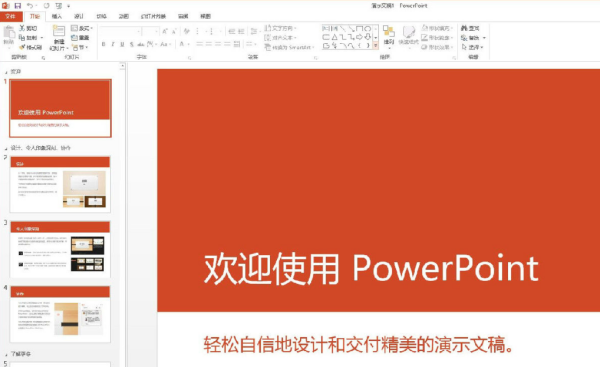Toggle Bold formatting
Screen dimensions: 600x367
point(103,44)
